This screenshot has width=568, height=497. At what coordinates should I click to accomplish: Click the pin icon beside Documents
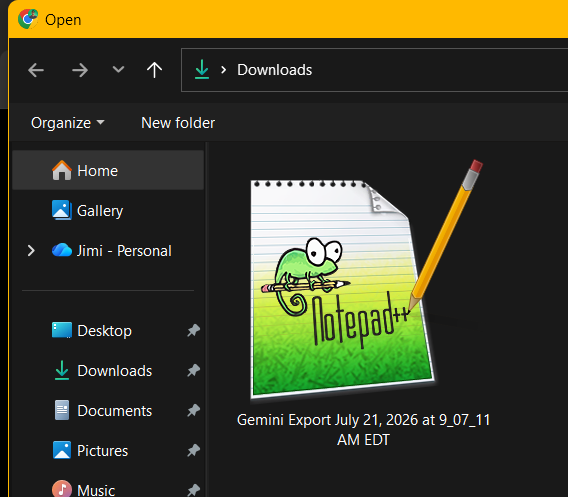[193, 410]
